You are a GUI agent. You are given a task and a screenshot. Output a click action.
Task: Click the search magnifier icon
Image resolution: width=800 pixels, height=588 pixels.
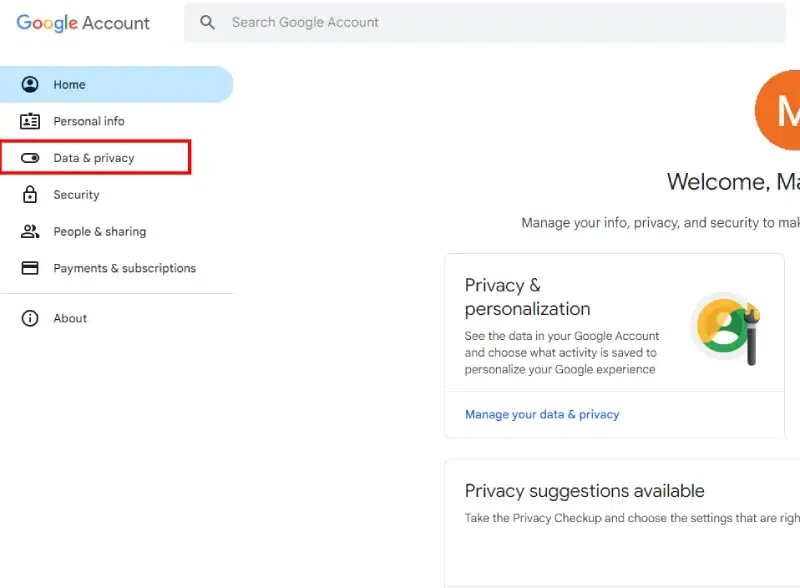tap(207, 22)
